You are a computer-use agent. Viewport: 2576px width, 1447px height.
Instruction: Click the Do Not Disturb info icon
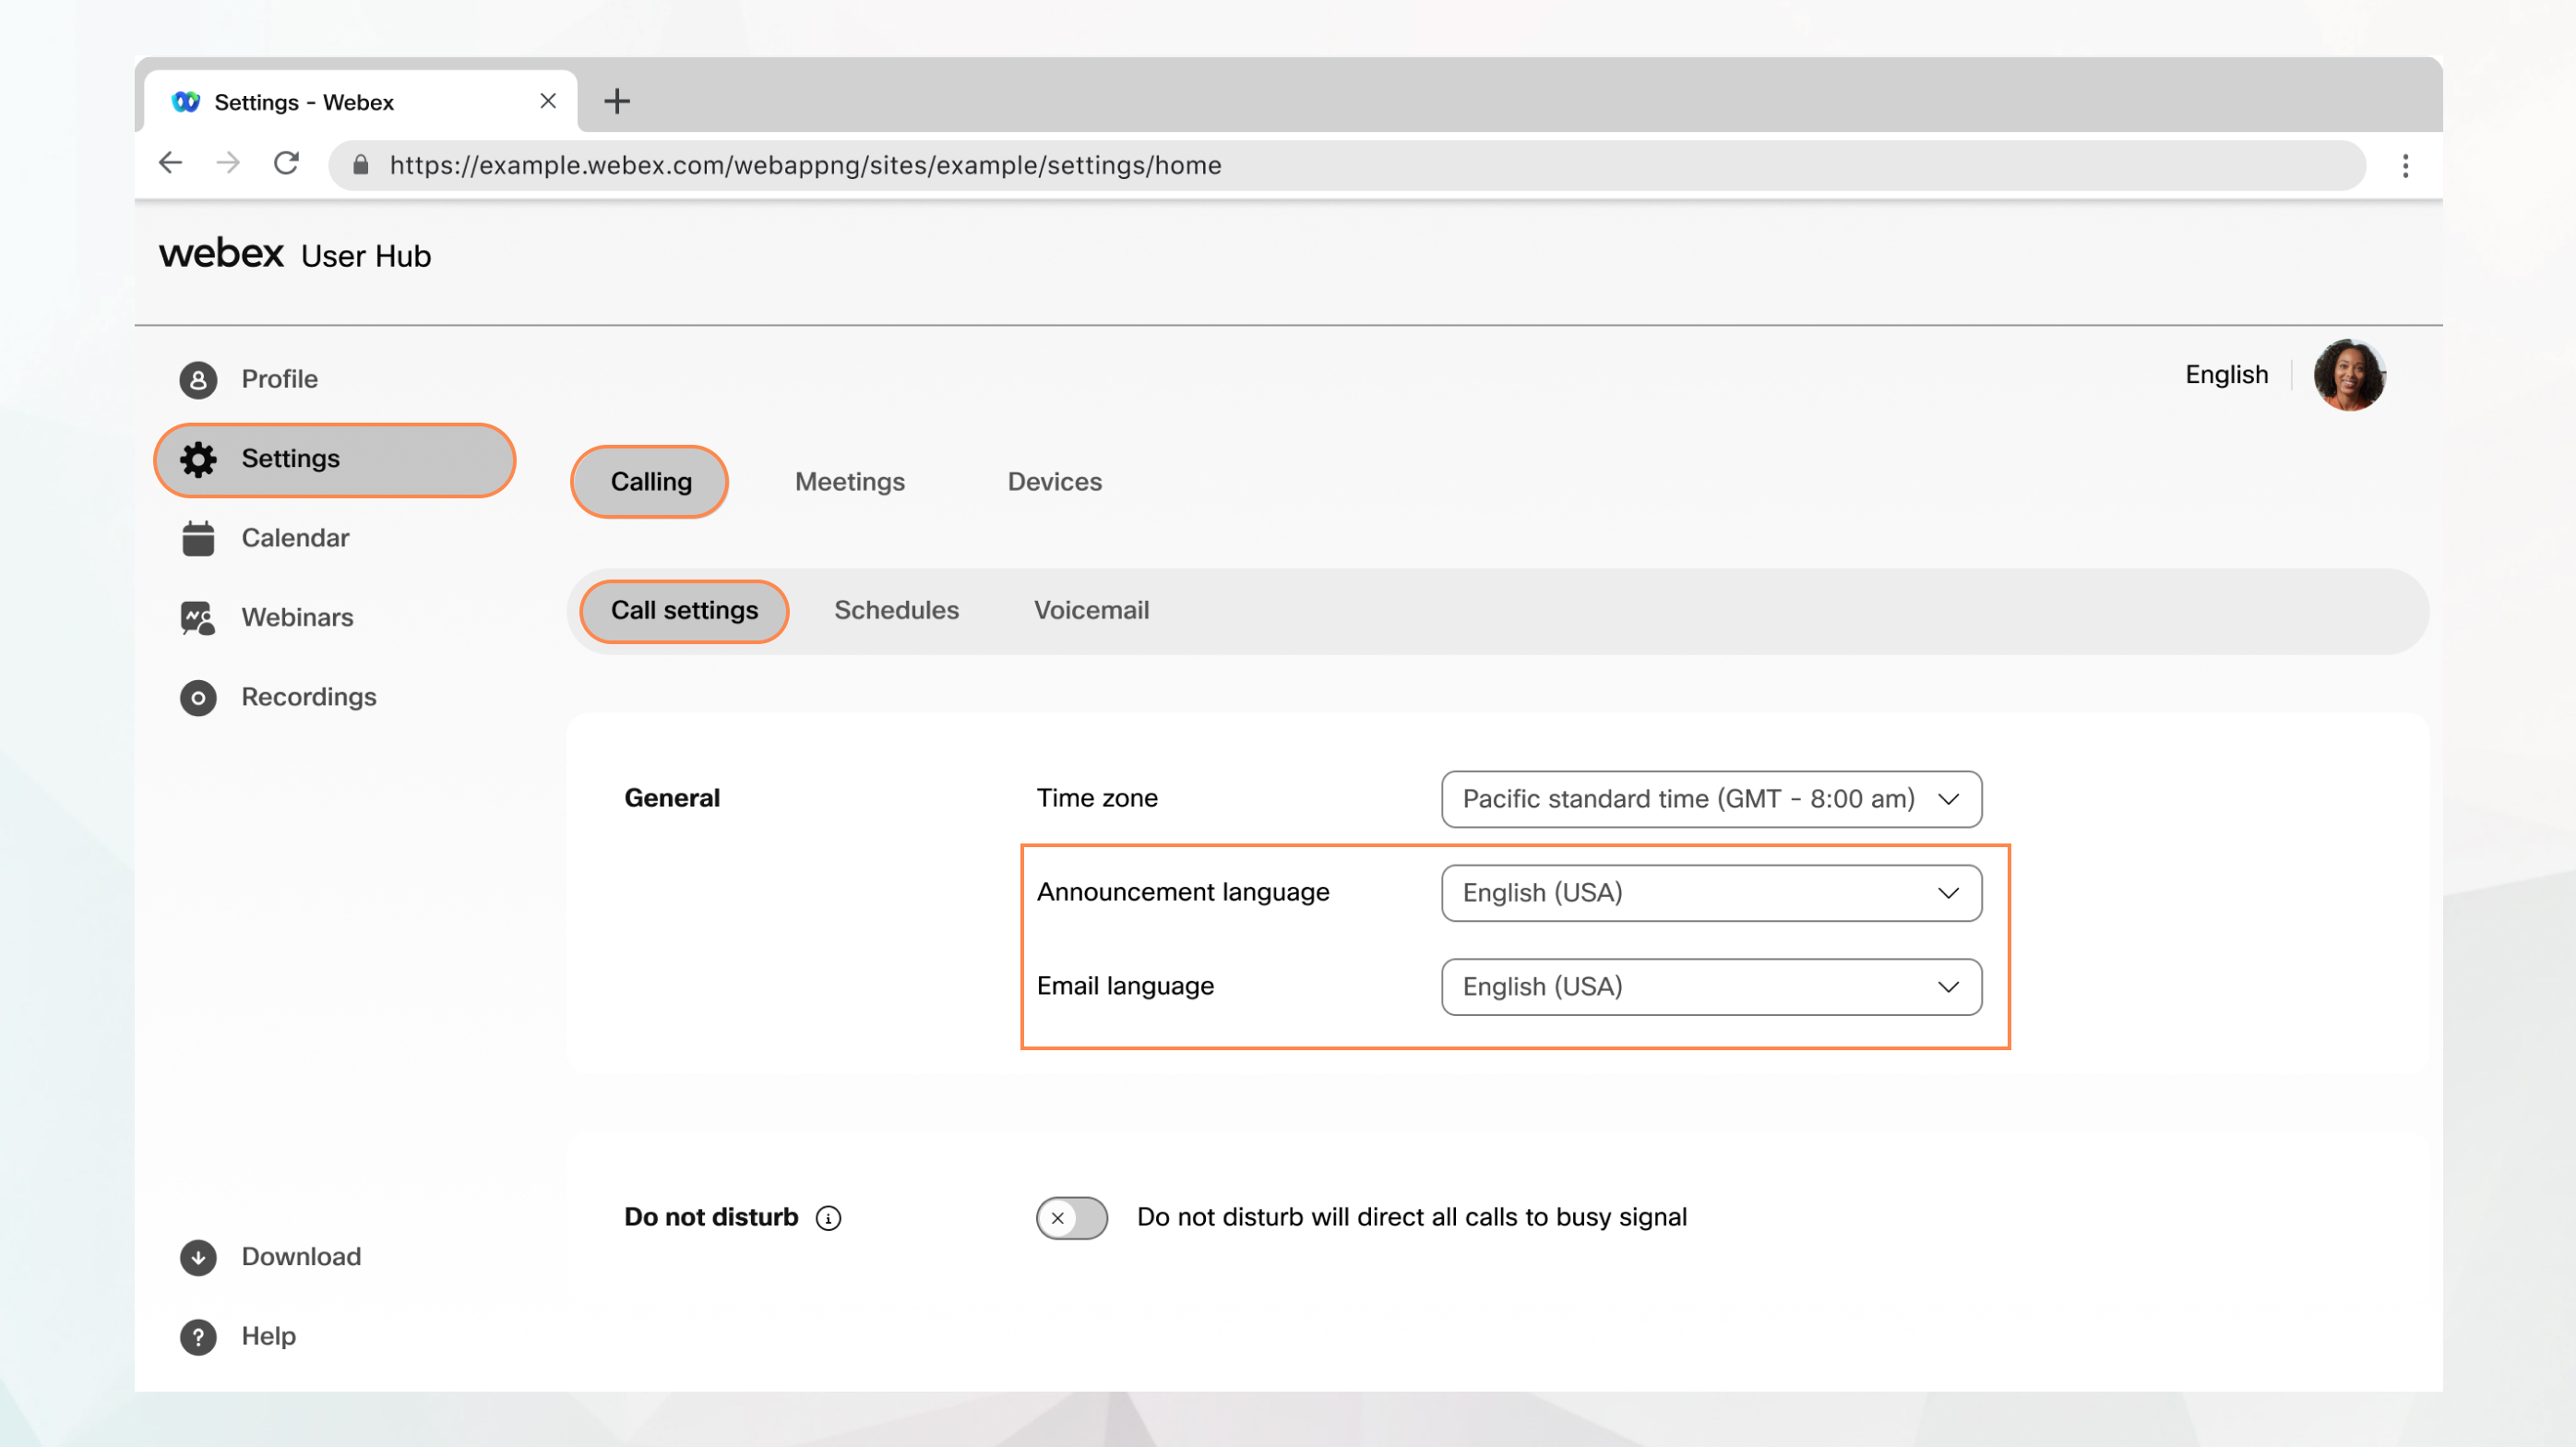(831, 1217)
